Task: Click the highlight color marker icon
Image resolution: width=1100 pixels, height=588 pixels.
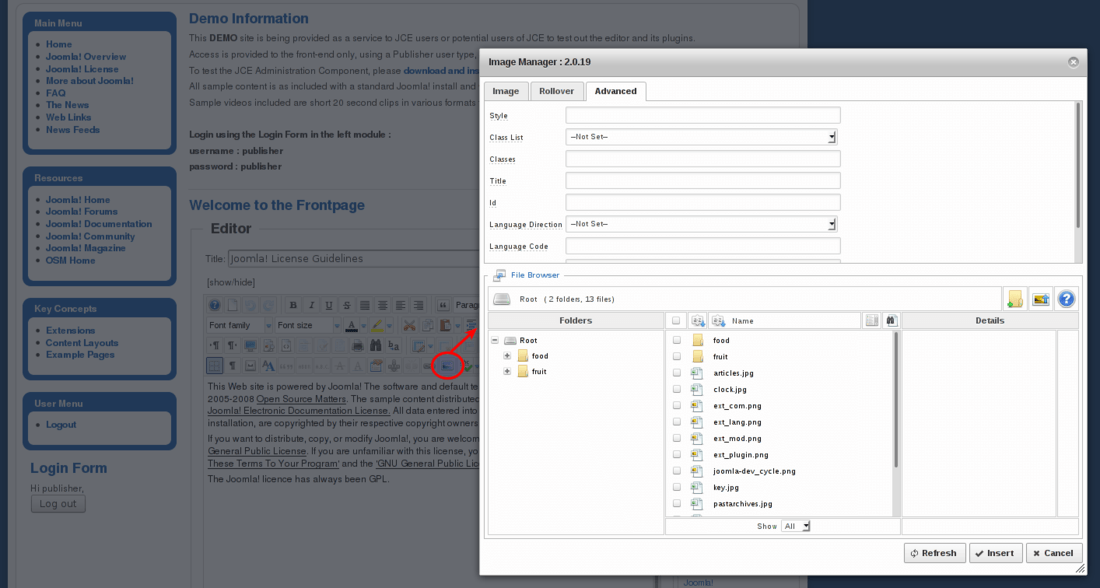Action: pyautogui.click(x=377, y=325)
